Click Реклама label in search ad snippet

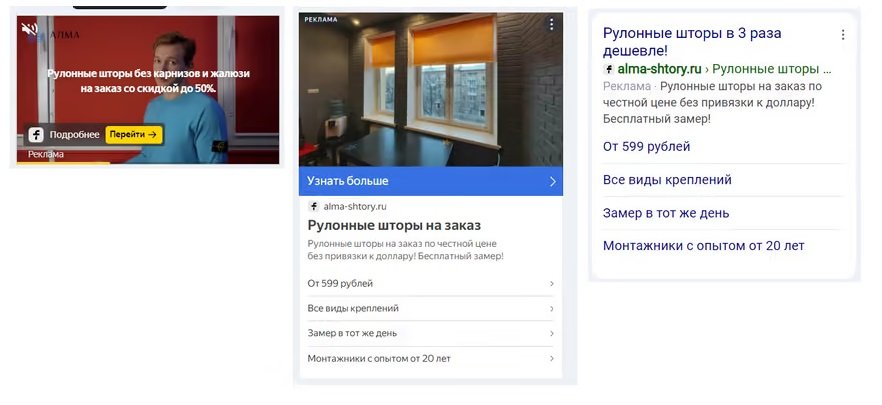626,87
